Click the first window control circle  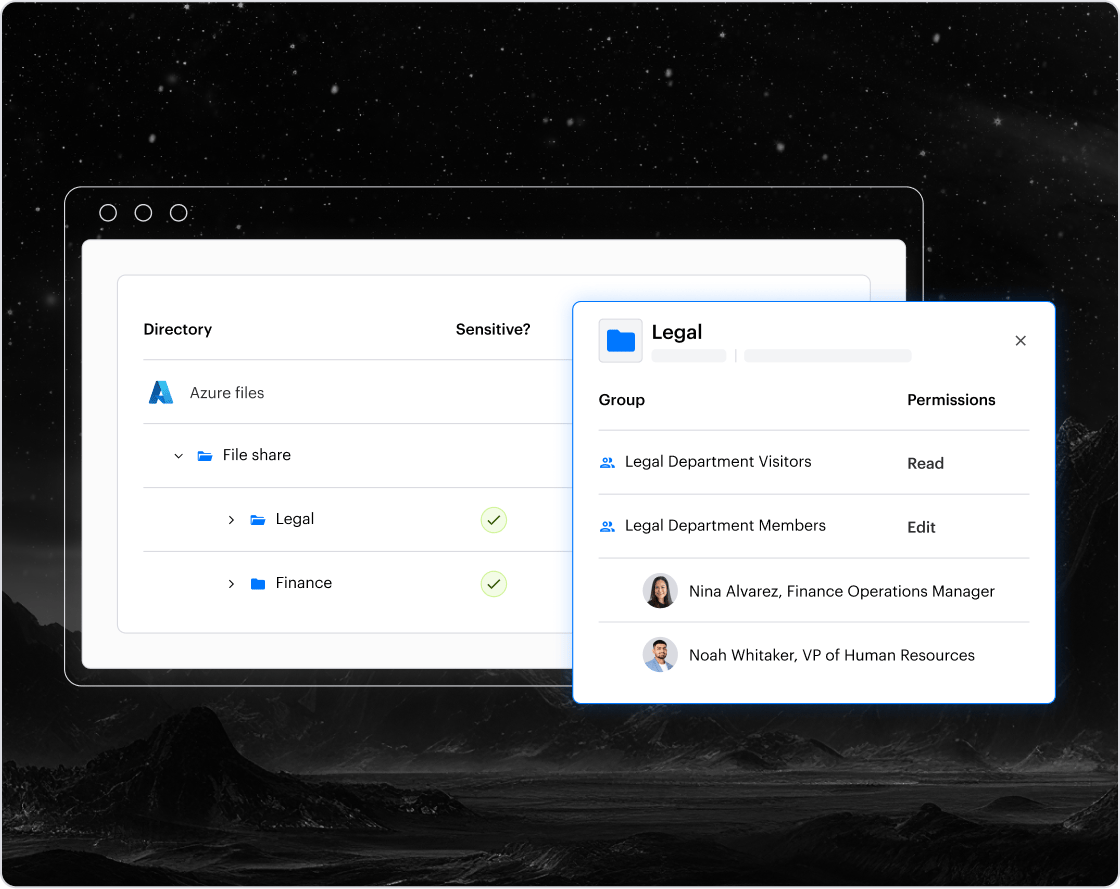pyautogui.click(x=108, y=213)
